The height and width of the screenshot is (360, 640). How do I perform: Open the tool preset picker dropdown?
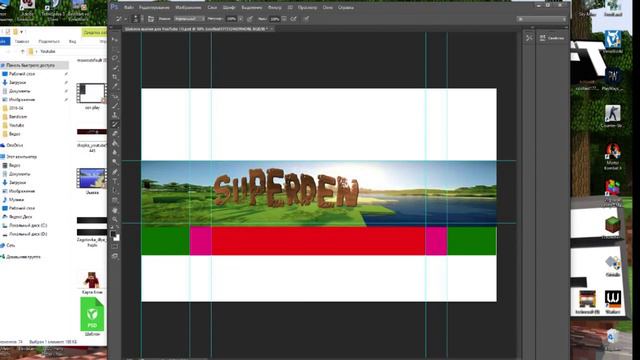(121, 19)
